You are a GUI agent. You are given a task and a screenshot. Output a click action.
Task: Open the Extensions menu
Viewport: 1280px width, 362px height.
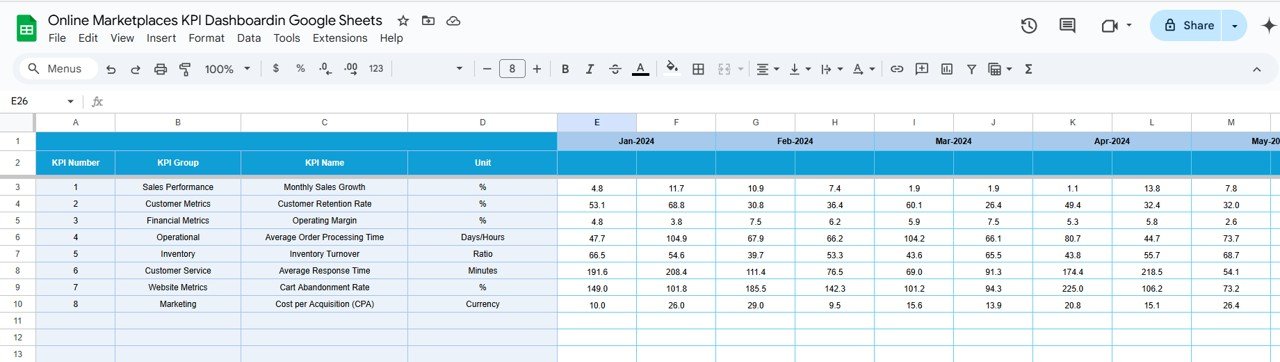point(340,38)
